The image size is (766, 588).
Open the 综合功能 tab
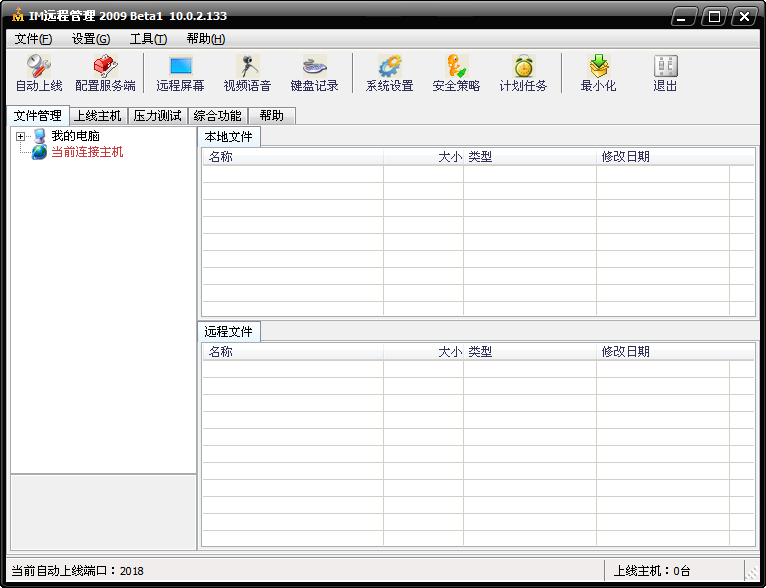(217, 116)
